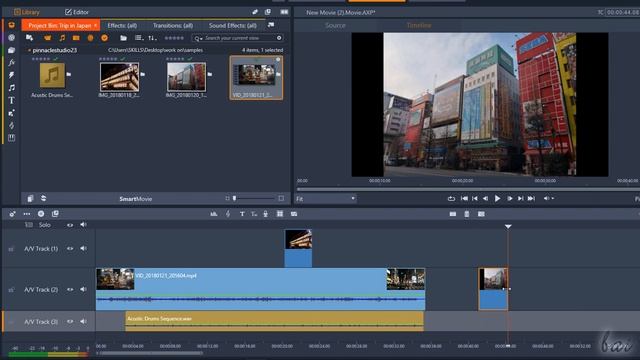Step back one frame in preview

[485, 198]
